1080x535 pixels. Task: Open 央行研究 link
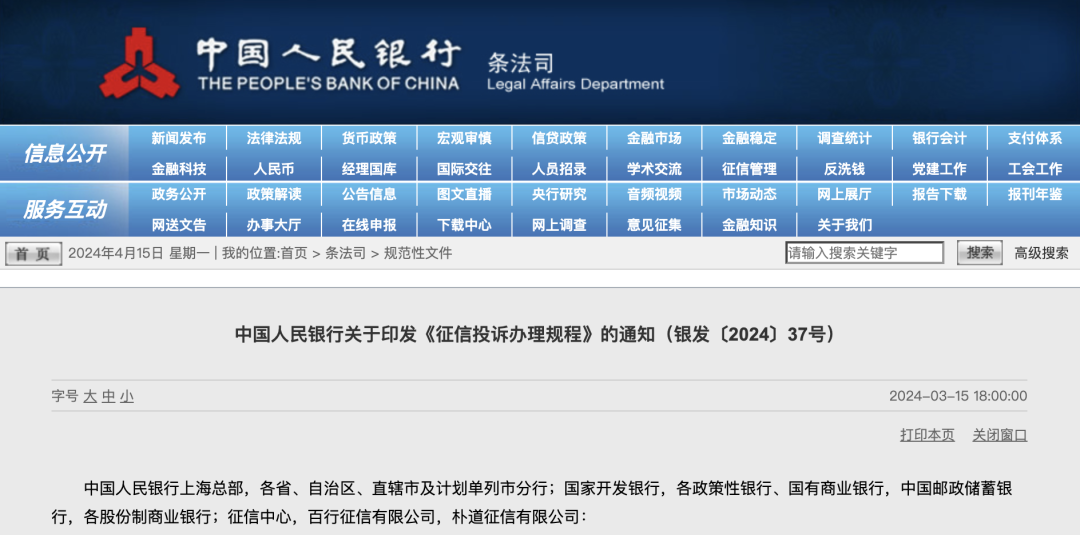click(x=559, y=194)
